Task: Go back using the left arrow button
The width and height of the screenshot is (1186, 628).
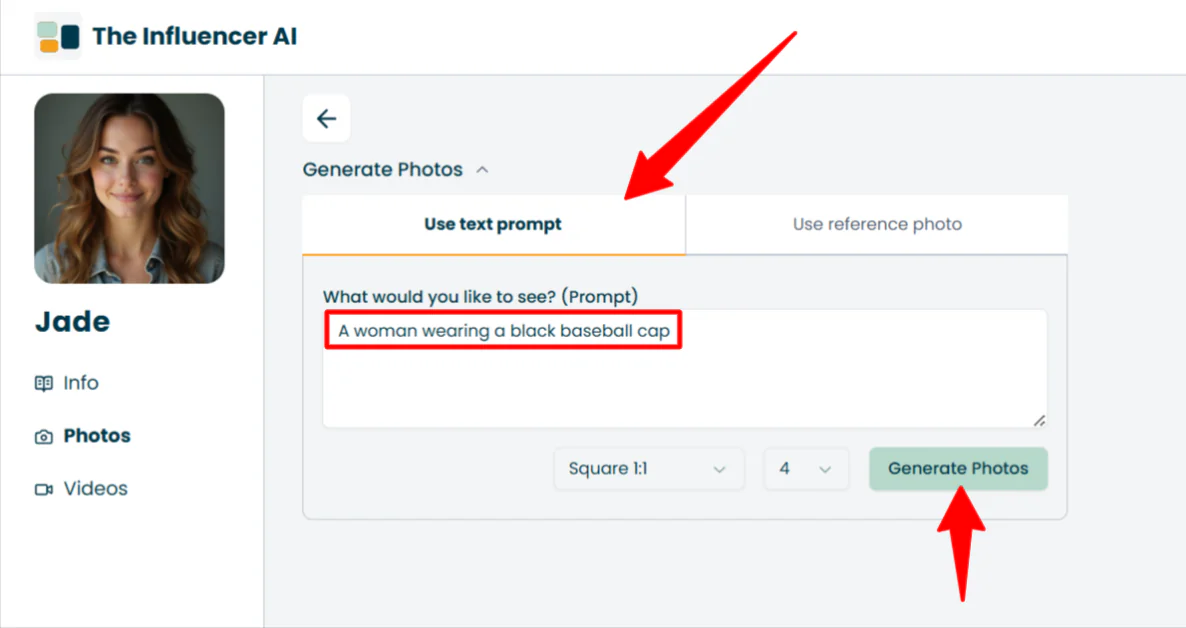Action: [326, 119]
